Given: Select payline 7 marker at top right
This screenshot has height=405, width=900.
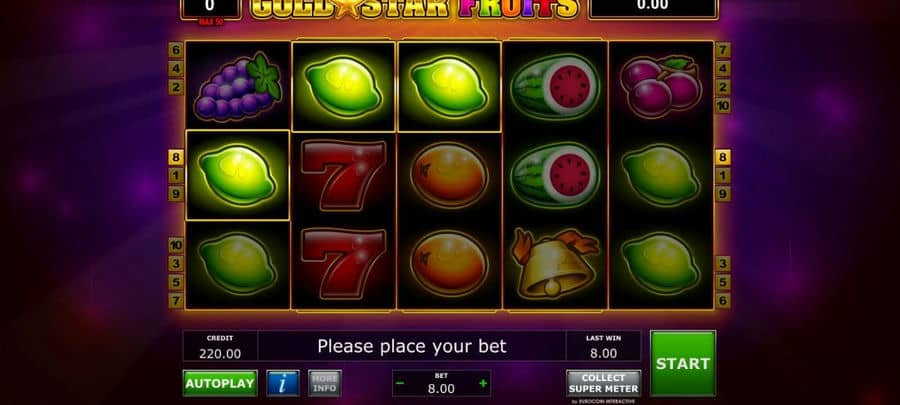Looking at the screenshot, I should [723, 50].
